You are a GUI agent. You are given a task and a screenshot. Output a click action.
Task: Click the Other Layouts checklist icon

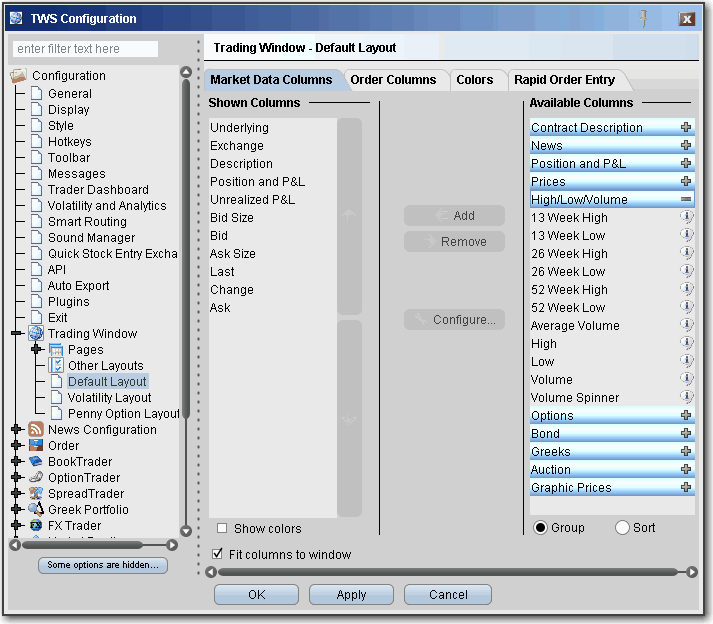[56, 365]
